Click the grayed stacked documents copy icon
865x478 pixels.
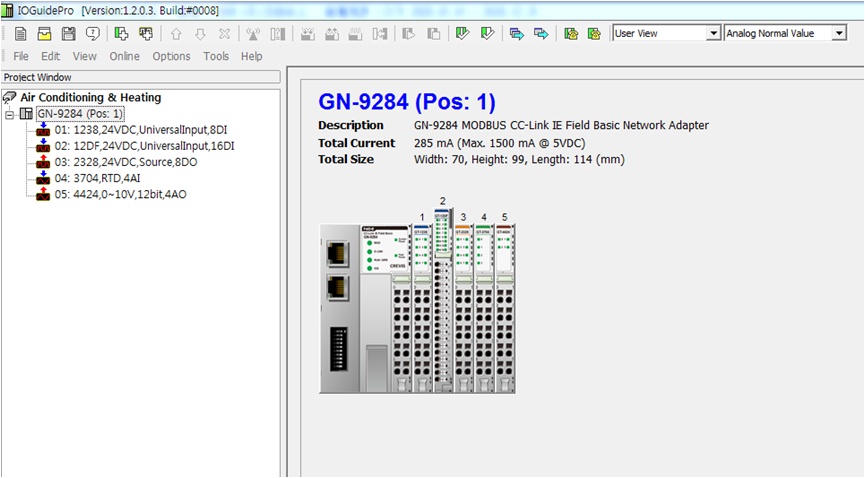pos(434,34)
